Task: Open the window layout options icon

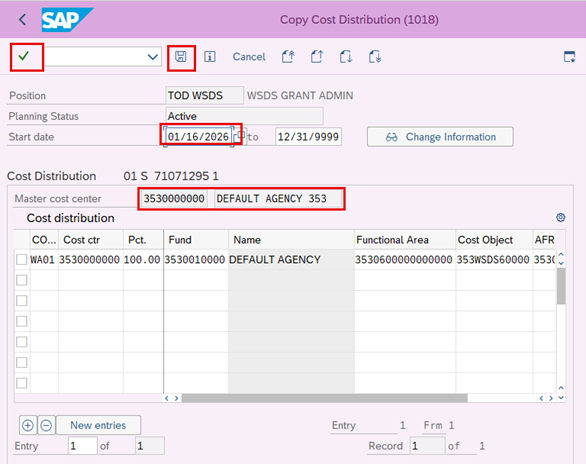Action: pos(570,57)
